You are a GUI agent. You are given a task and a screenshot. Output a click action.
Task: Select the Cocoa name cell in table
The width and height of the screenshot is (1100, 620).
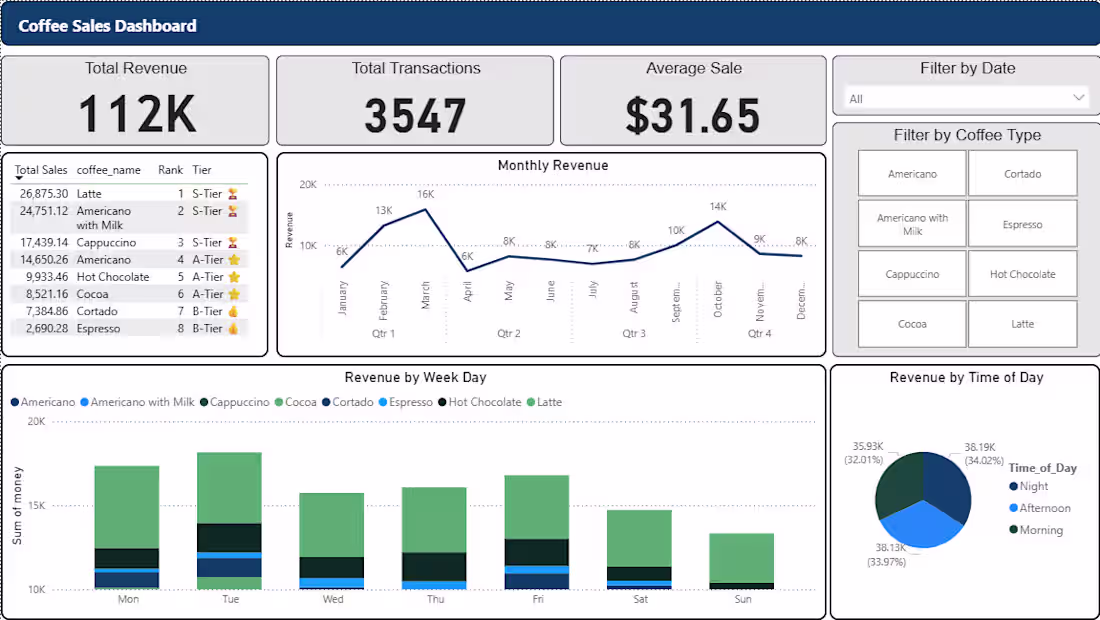[x=92, y=294]
